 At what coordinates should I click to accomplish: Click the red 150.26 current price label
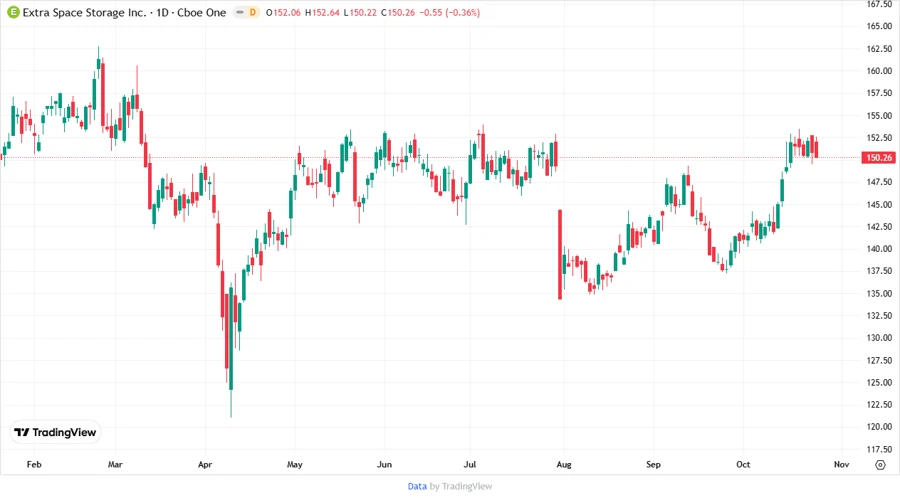(878, 157)
